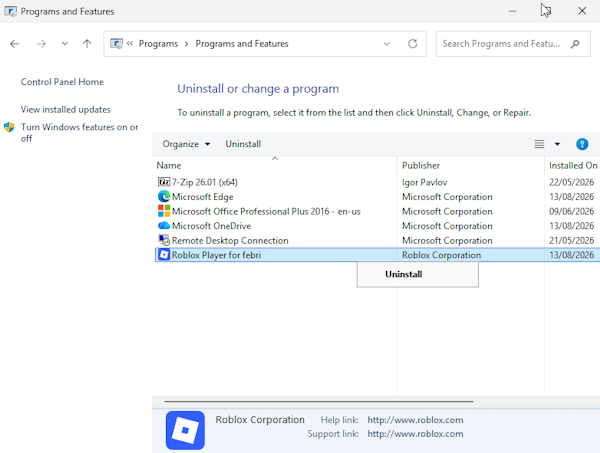
Task: Close the Programs and Features window
Action: pyautogui.click(x=582, y=11)
